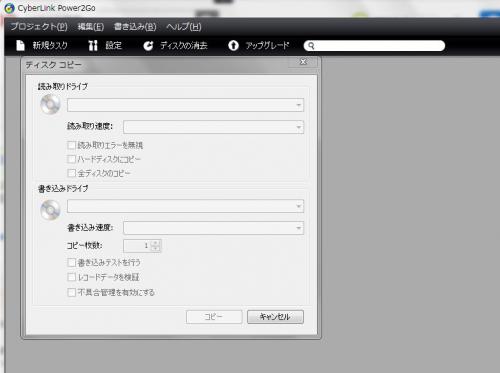This screenshot has height=373, width=500.
Task: Increase コピー枚数 with up arrow
Action: (x=155, y=243)
